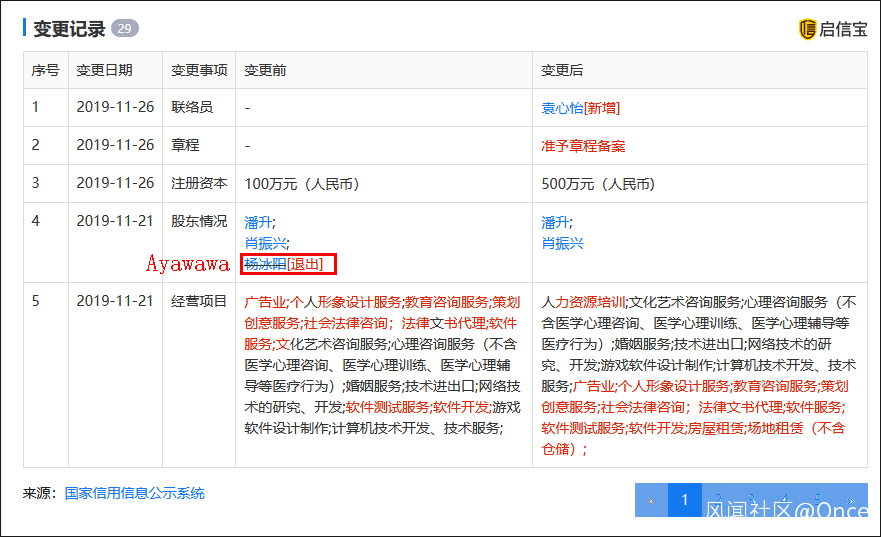881x537 pixels.
Task: Click 广告业 business scope text in 变更前
Action: click(265, 302)
